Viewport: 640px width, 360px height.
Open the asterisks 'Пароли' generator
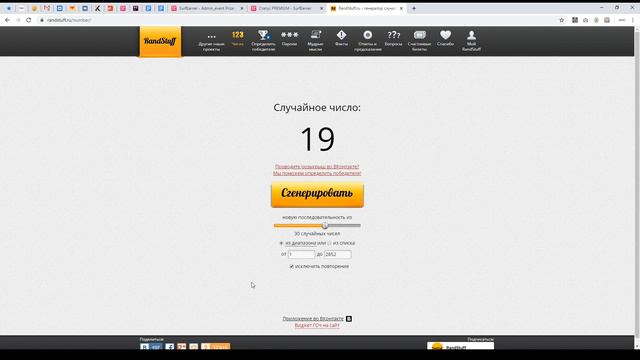tap(289, 38)
